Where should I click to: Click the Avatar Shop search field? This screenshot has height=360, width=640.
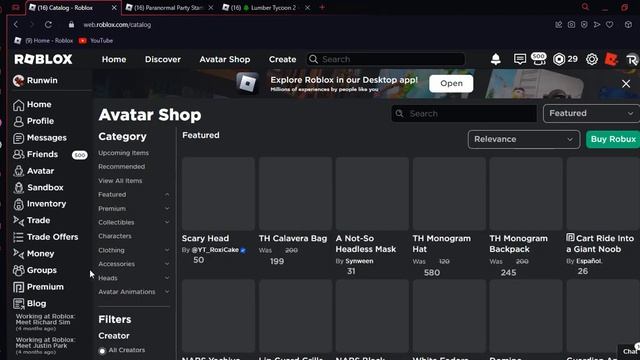(x=464, y=114)
